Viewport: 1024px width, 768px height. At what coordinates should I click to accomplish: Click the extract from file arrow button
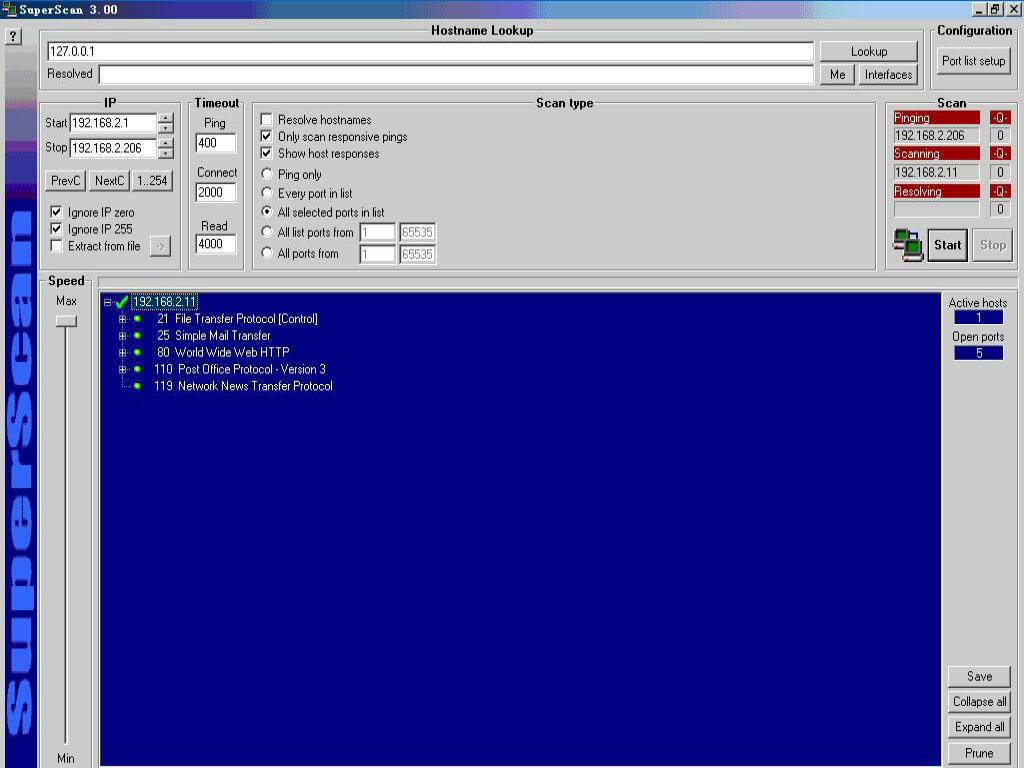tap(160, 246)
